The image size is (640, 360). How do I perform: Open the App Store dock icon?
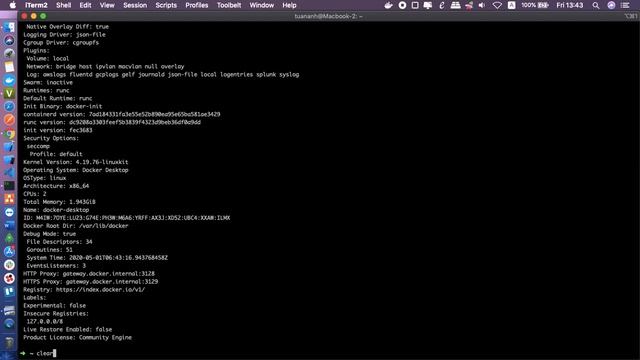click(9, 251)
